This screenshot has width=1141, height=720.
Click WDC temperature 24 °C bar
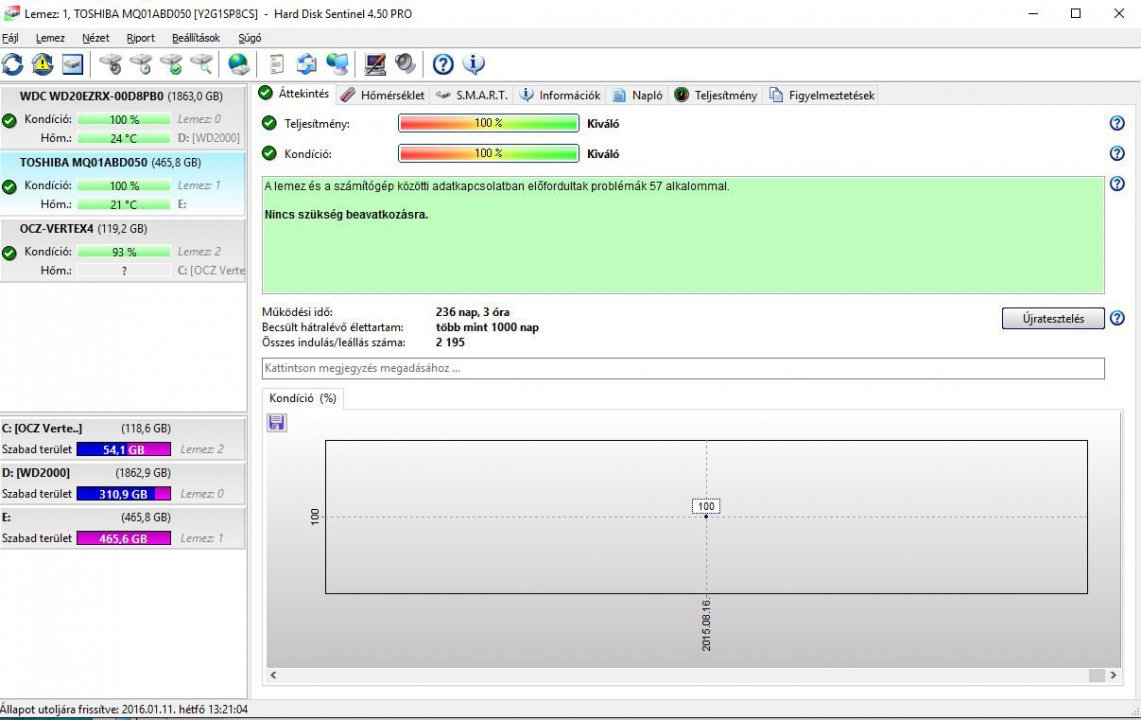pos(124,138)
